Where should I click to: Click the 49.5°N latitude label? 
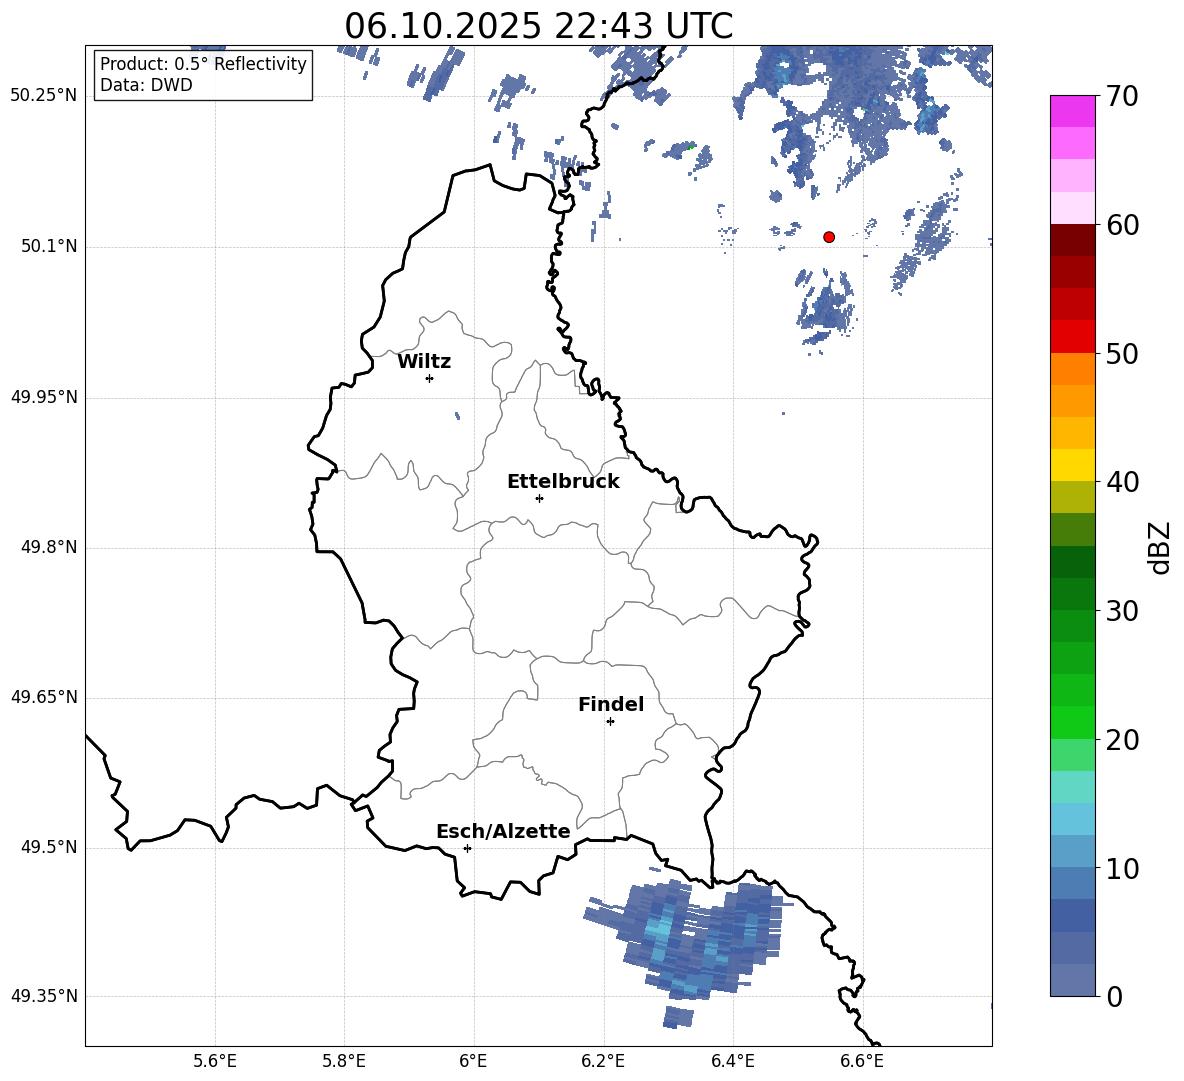pyautogui.click(x=49, y=847)
